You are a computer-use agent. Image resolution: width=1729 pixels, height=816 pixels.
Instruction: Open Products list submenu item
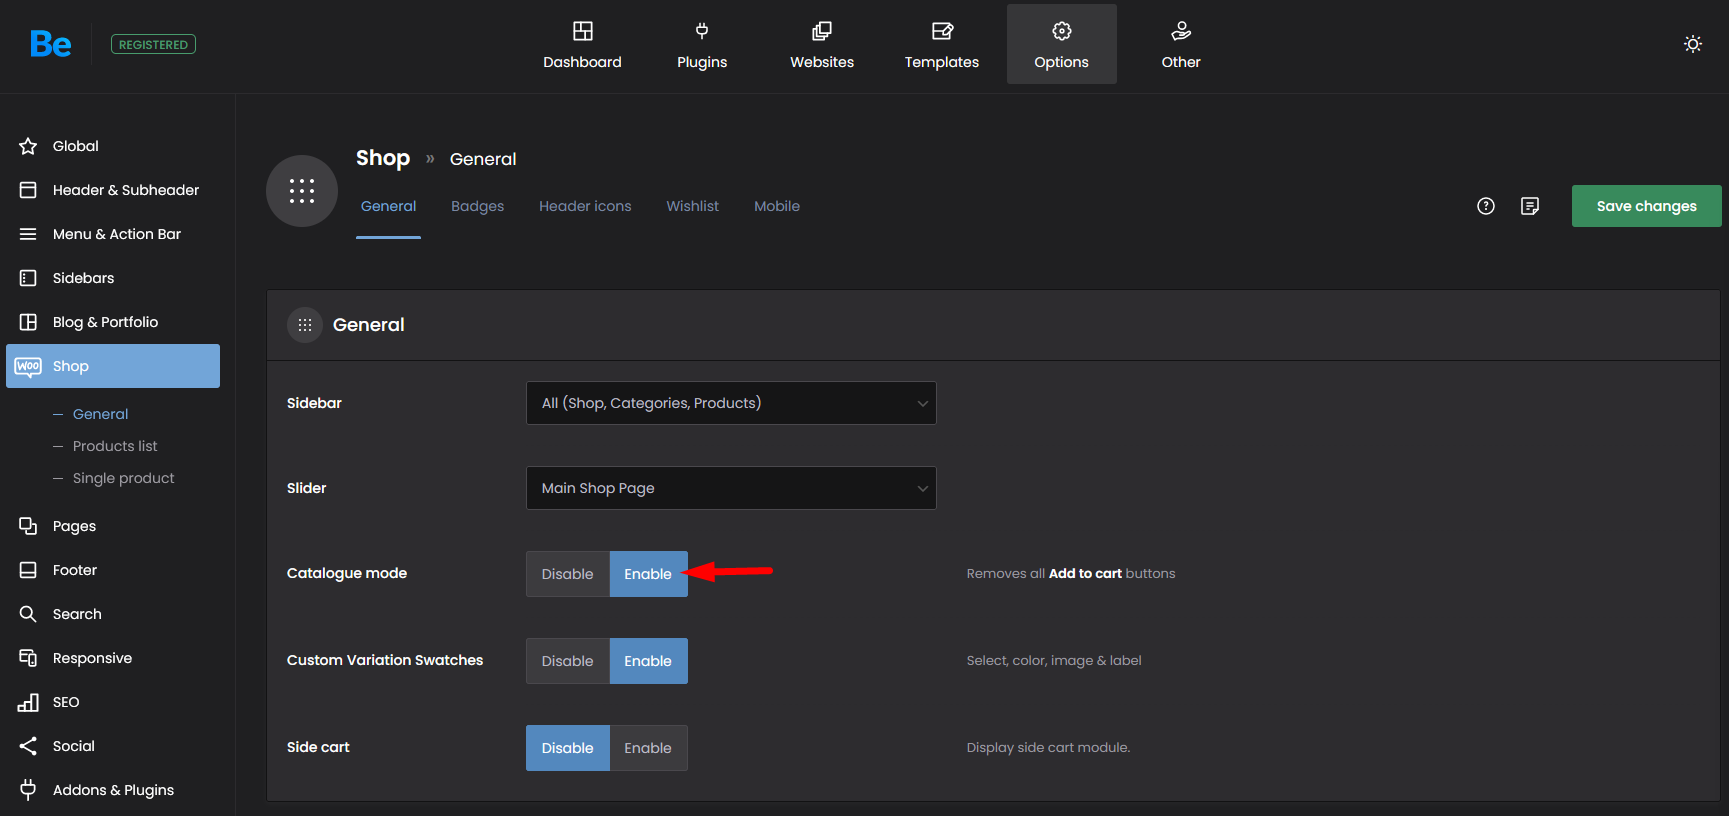115,446
